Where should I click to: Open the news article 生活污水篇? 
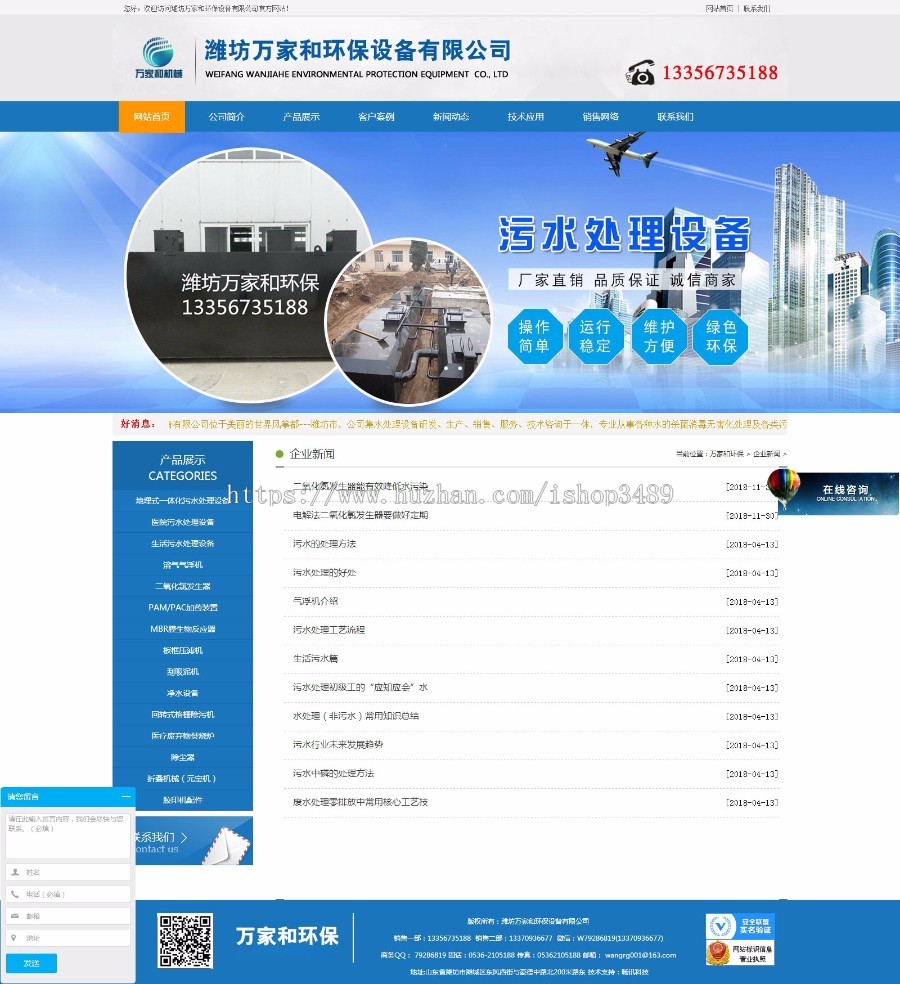(x=315, y=658)
